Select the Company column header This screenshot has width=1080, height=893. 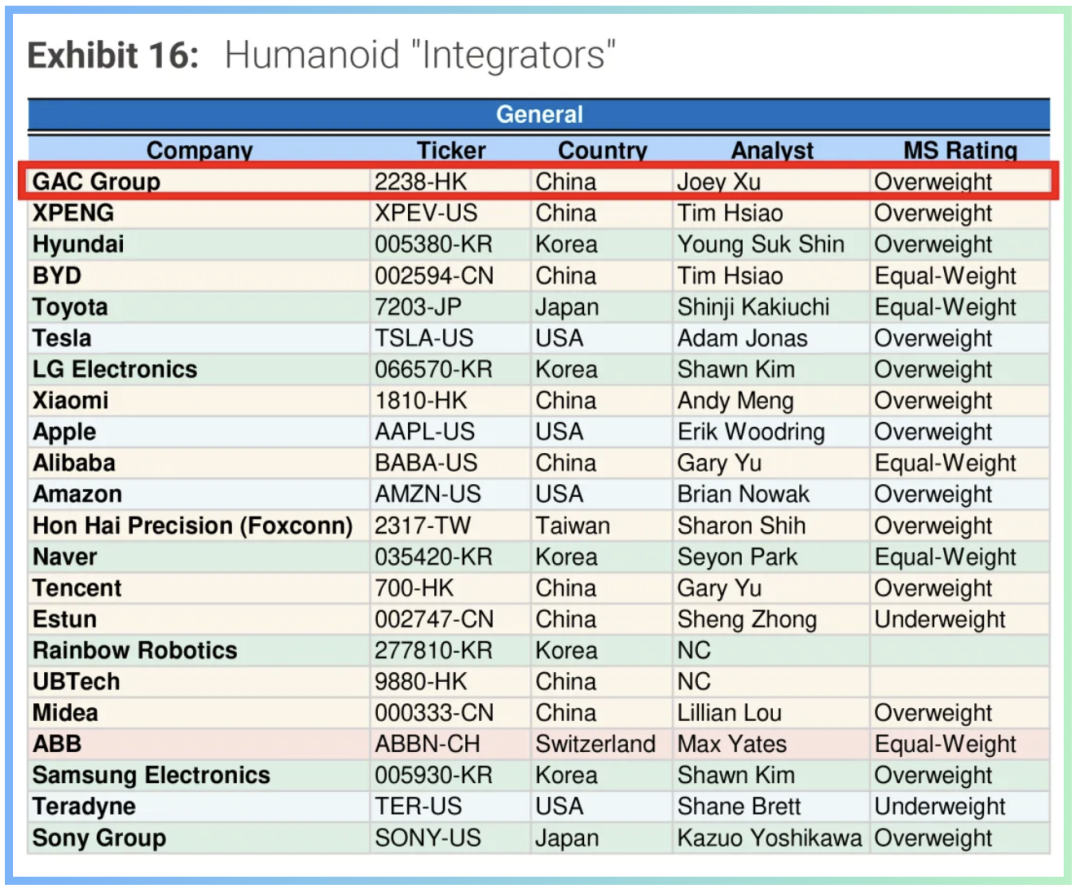[199, 151]
